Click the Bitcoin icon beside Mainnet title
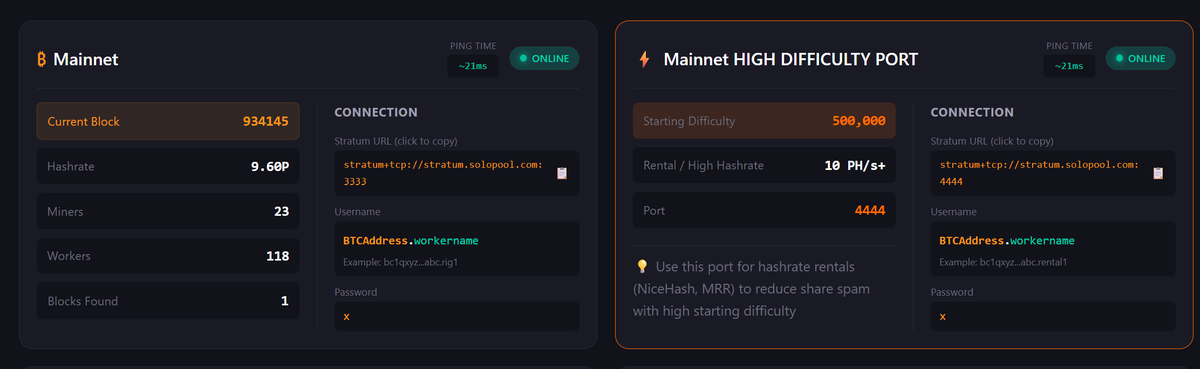This screenshot has width=1200, height=369. (42, 60)
